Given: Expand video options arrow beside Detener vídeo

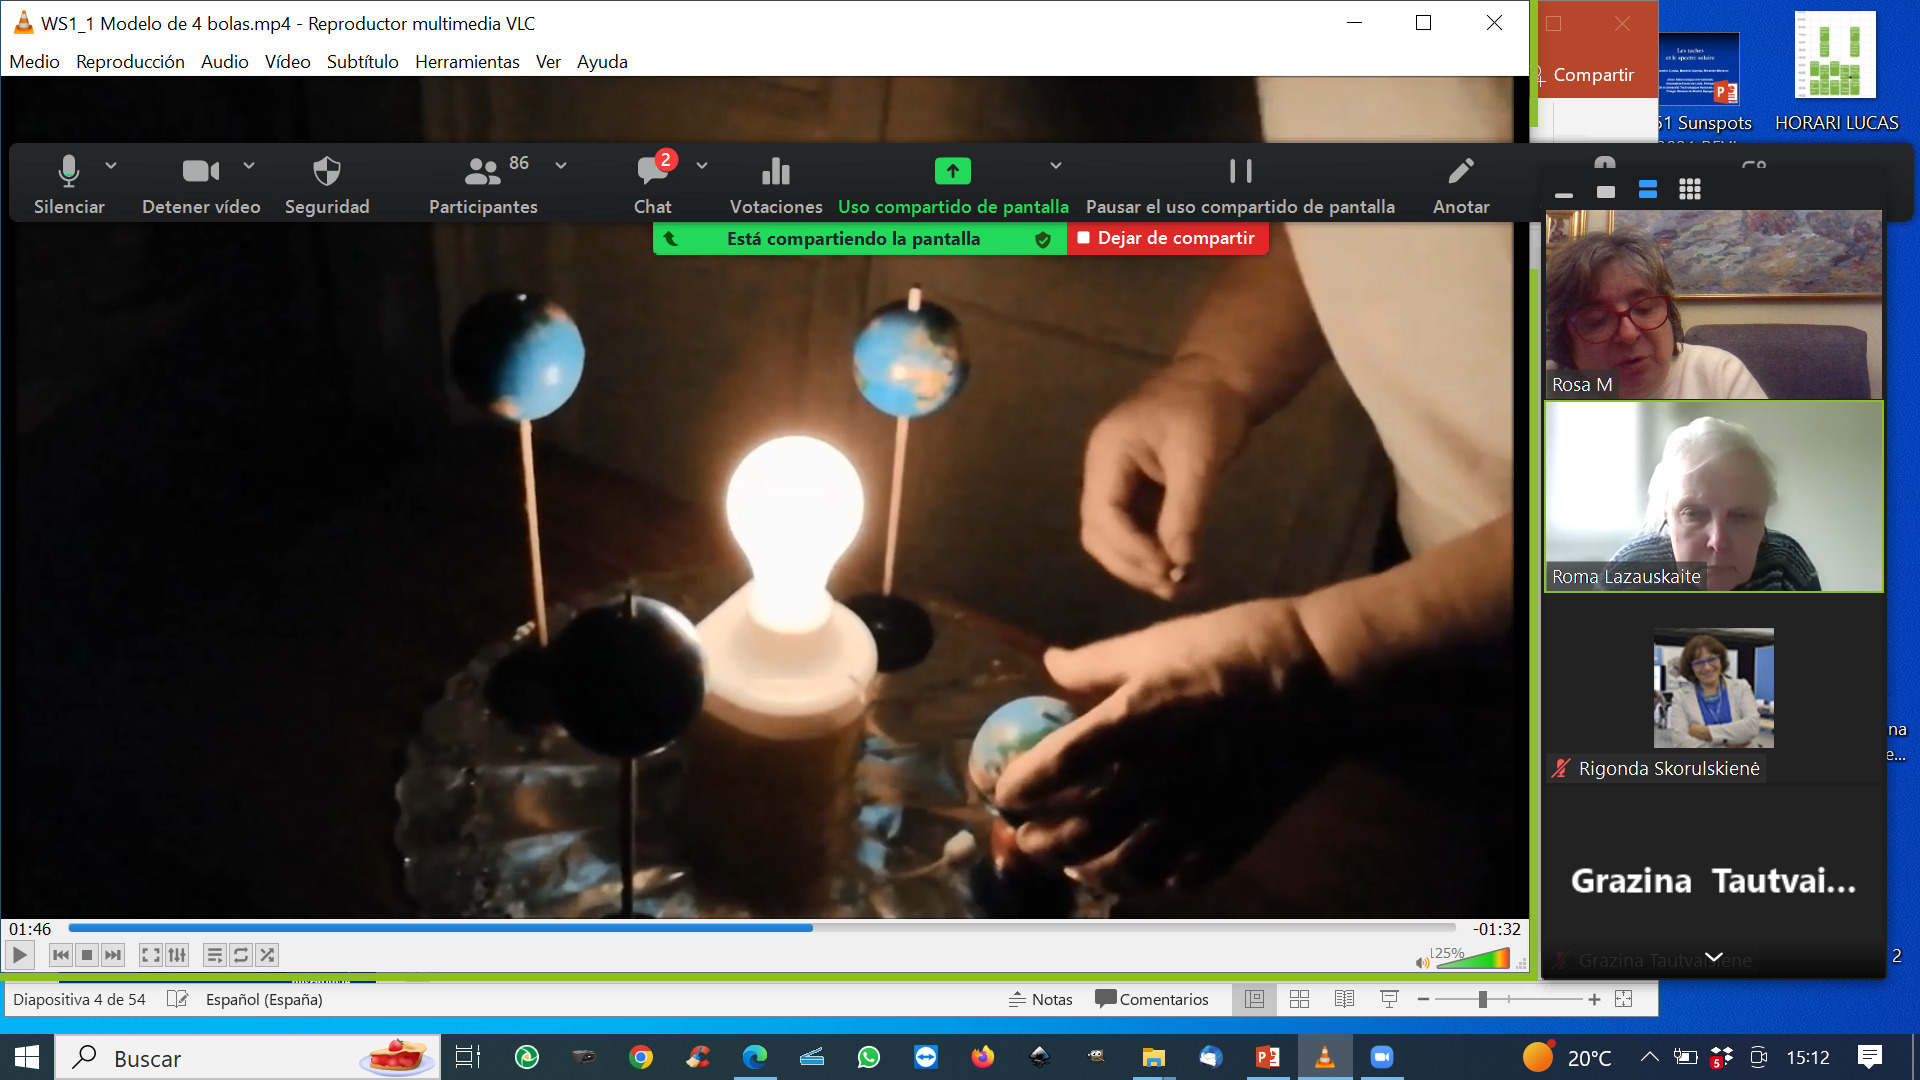Looking at the screenshot, I should (249, 166).
